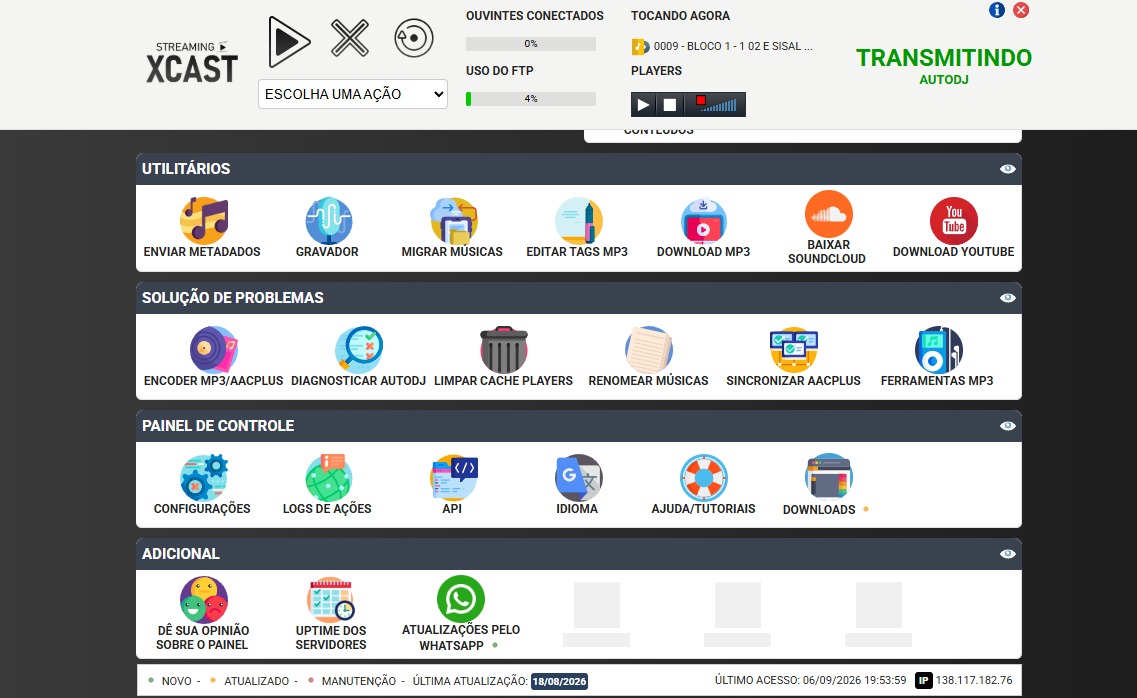The height and width of the screenshot is (698, 1137).
Task: Hide the Adicional section
Action: point(1008,554)
